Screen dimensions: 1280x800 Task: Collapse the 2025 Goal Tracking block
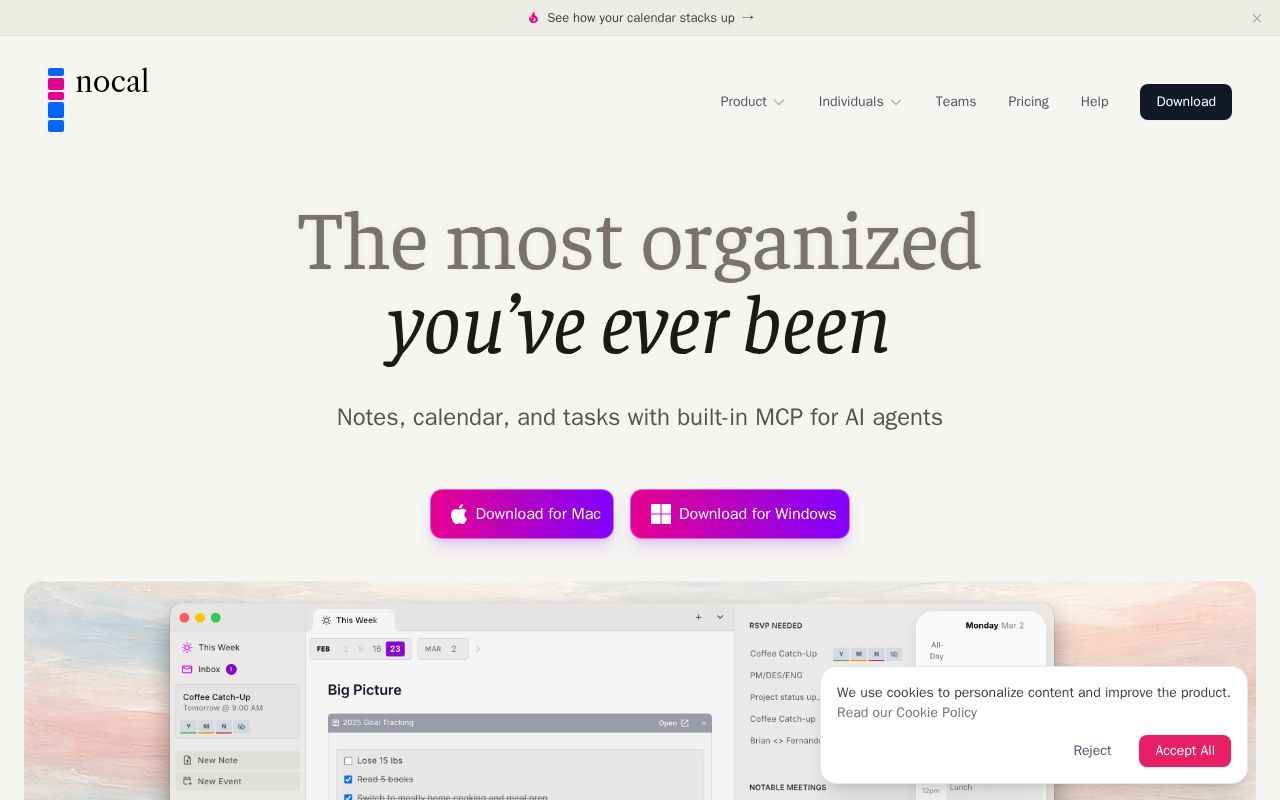tap(704, 723)
